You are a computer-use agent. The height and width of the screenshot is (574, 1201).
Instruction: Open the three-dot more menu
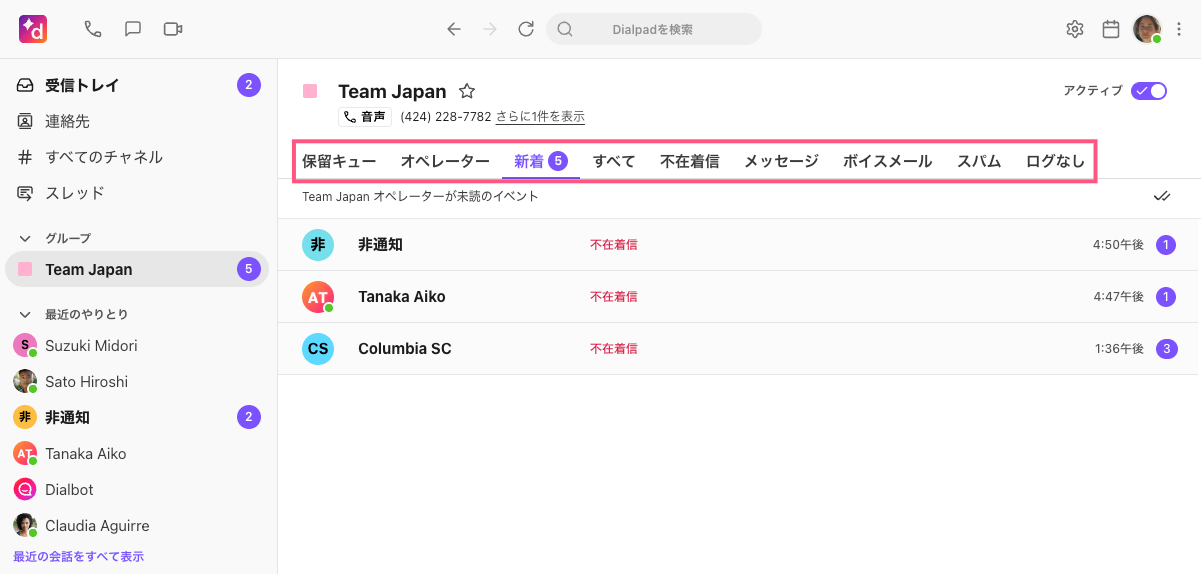[x=1179, y=29]
